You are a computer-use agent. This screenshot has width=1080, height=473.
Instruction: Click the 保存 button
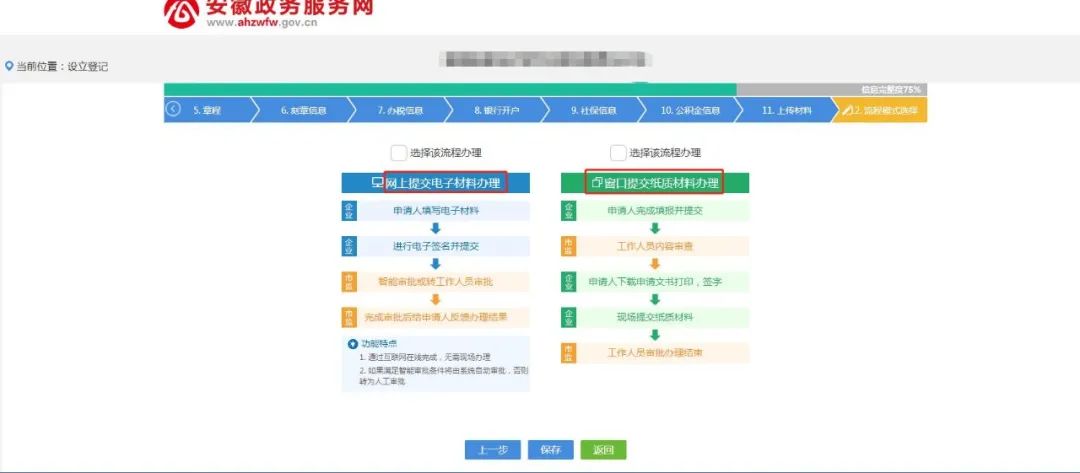pos(550,449)
